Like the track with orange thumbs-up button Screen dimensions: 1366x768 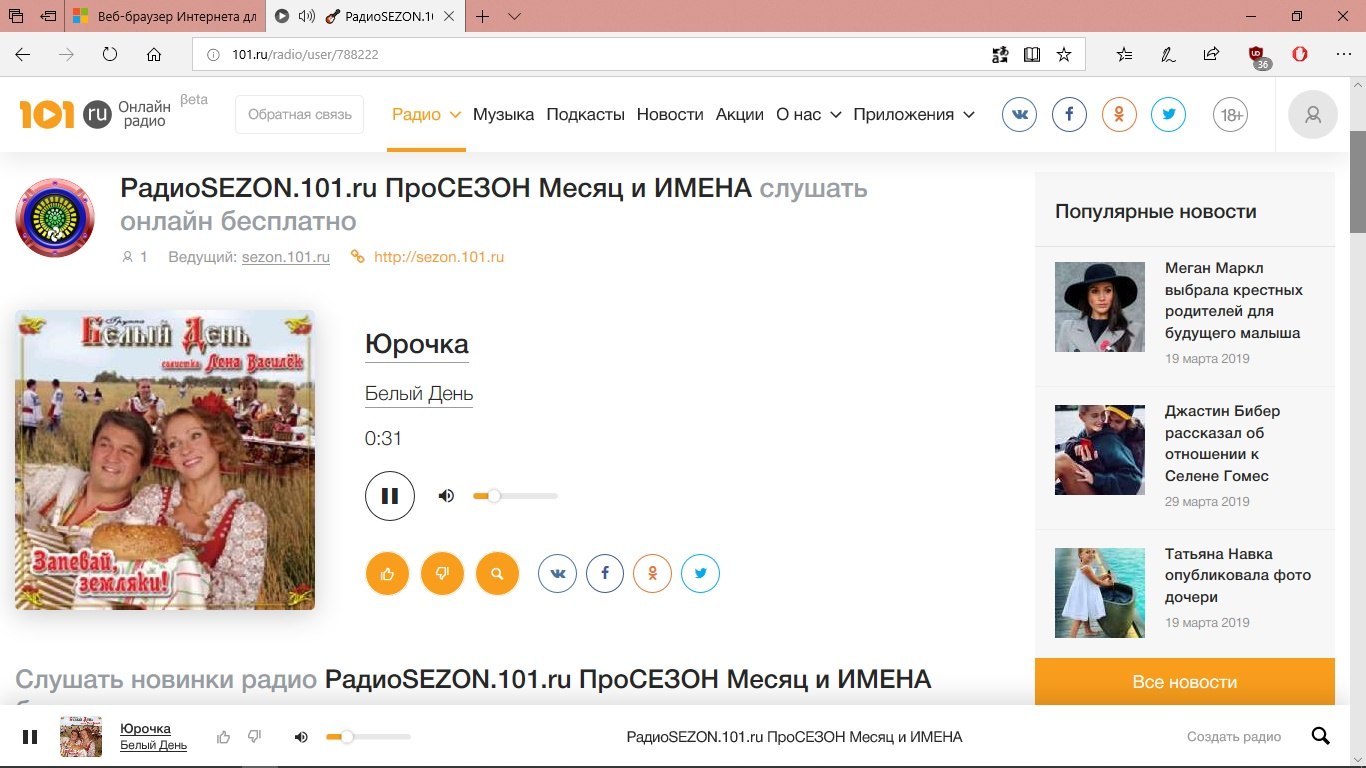click(x=388, y=574)
